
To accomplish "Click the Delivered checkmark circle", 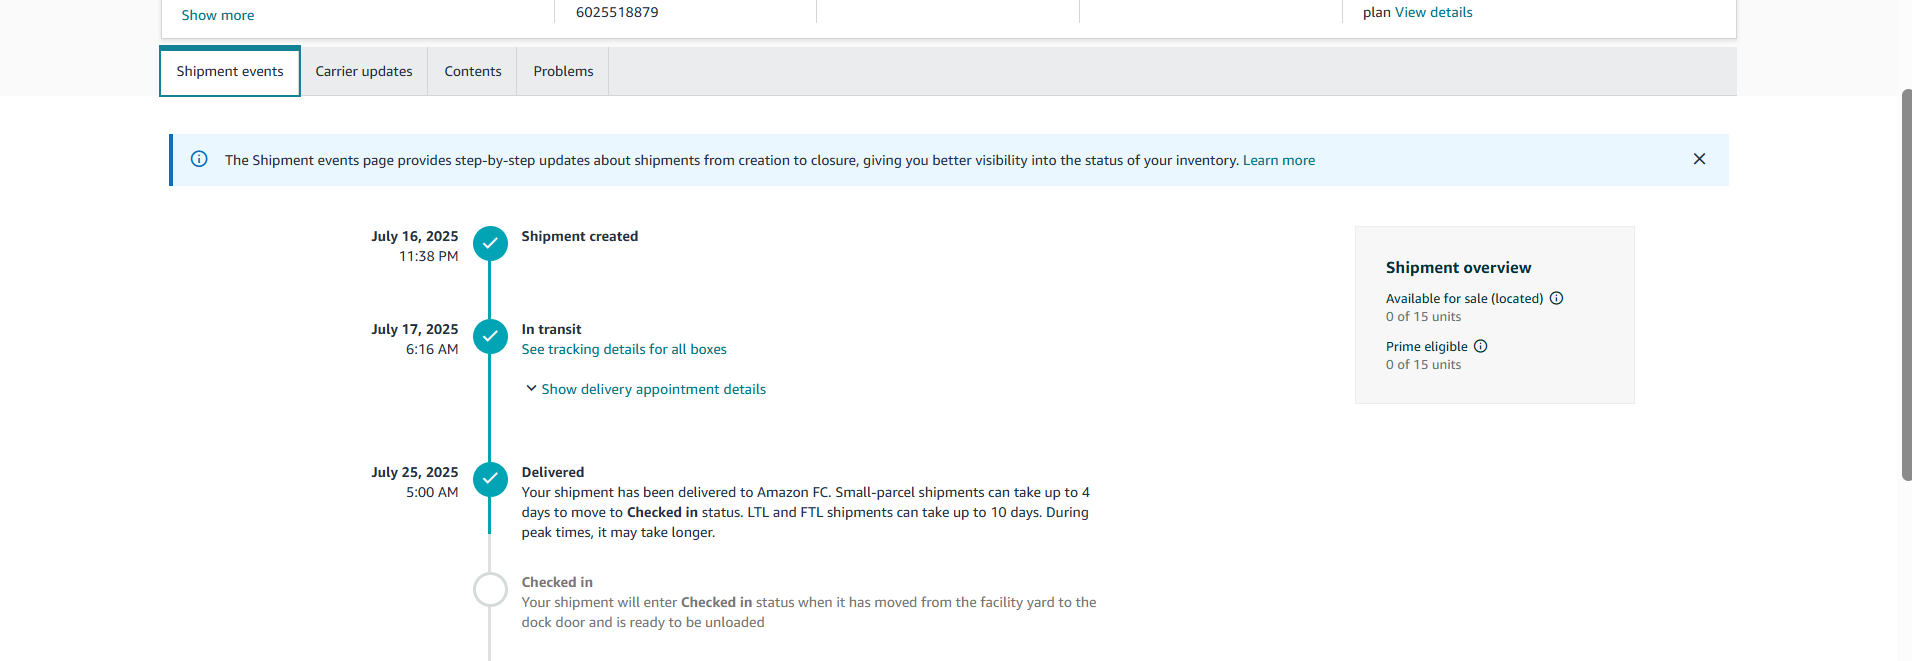I will pyautogui.click(x=490, y=479).
